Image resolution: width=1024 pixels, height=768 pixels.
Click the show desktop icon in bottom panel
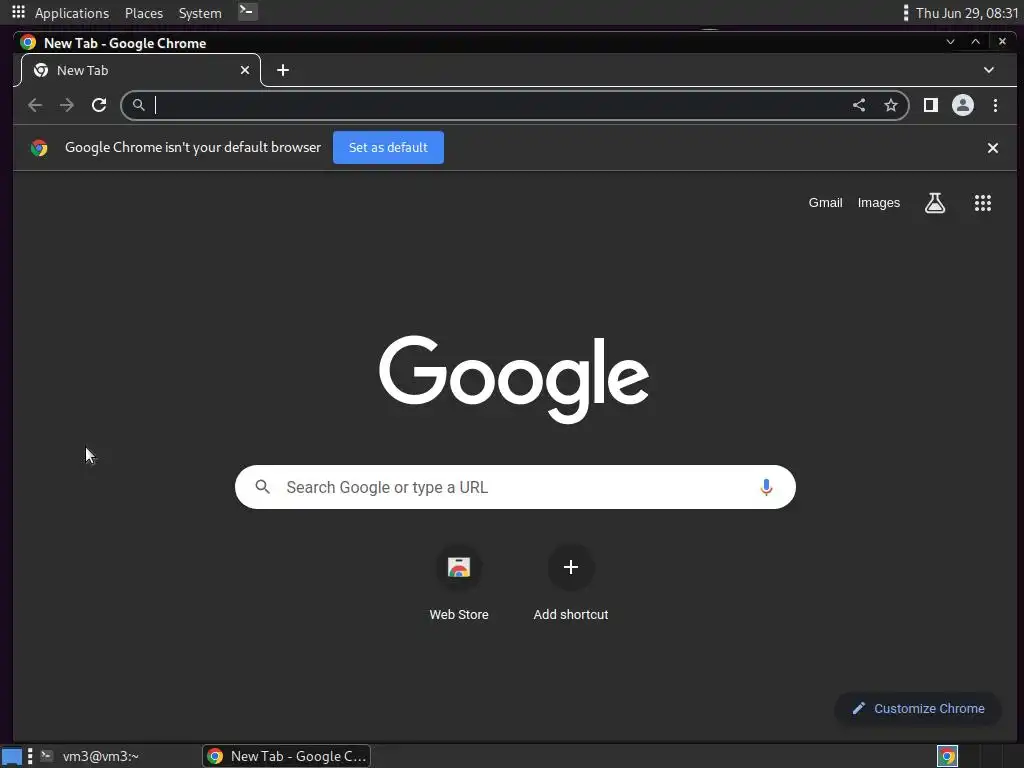[12, 757]
